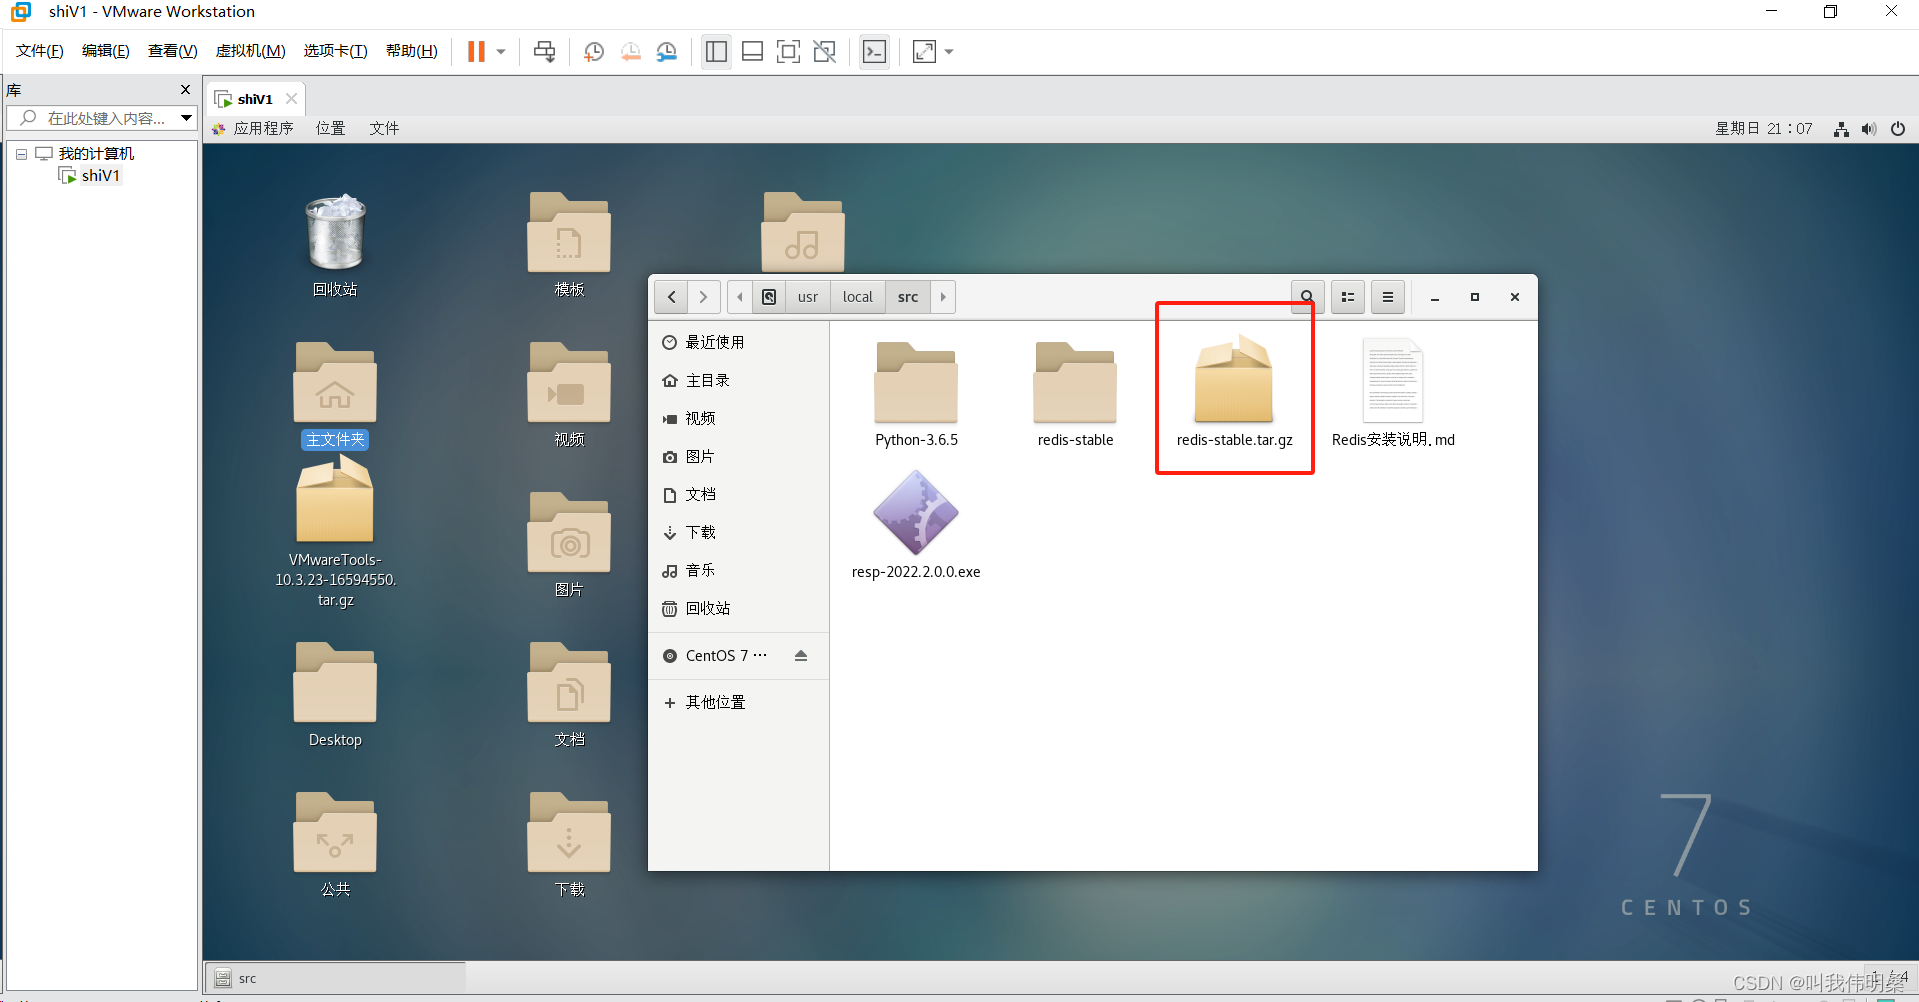Open the 文件(F) menu

pos(40,51)
